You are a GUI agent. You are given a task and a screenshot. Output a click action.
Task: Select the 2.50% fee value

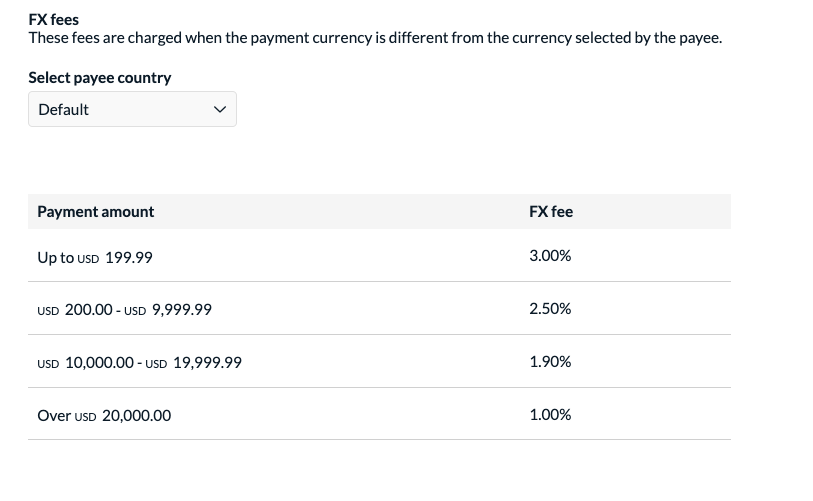[x=550, y=309]
